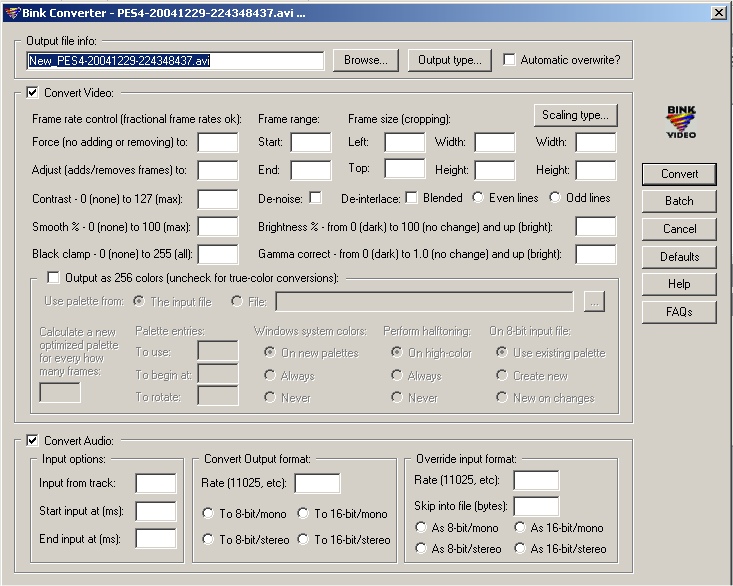This screenshot has width=733, height=586.
Task: Click the output Rate field
Action: pyautogui.click(x=317, y=483)
